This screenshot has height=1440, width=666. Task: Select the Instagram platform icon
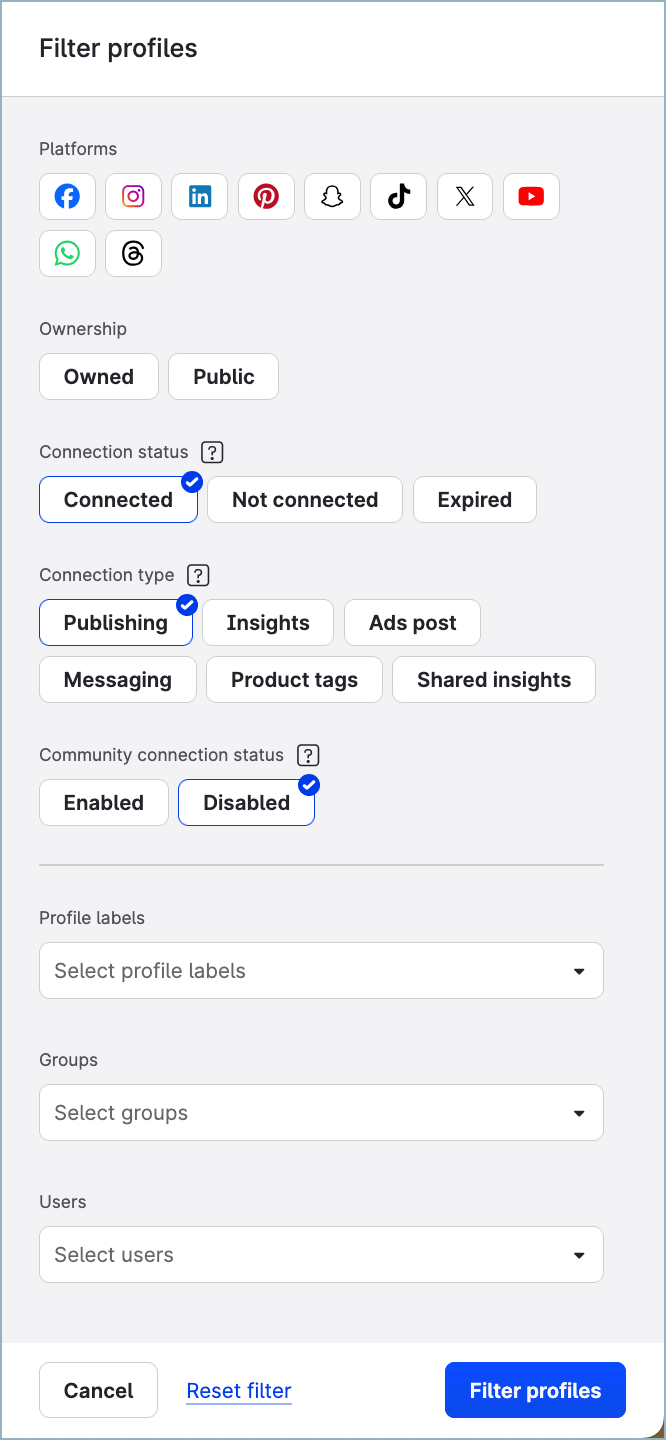[x=133, y=196]
